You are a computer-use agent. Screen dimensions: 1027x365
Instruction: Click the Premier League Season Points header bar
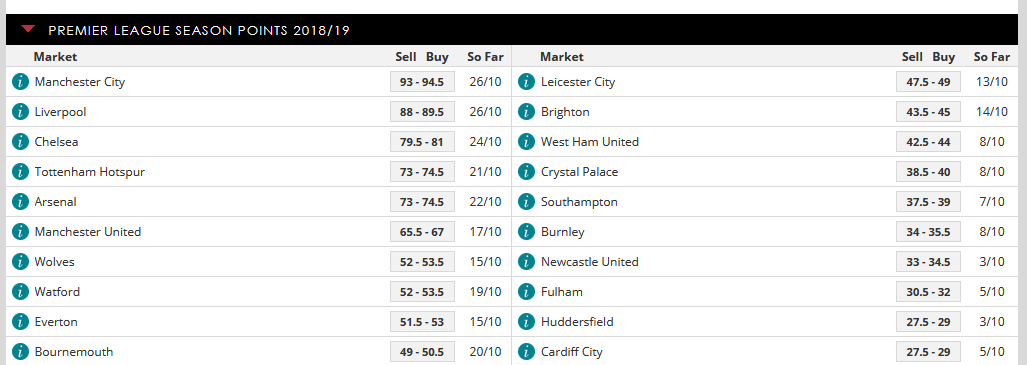pos(511,29)
